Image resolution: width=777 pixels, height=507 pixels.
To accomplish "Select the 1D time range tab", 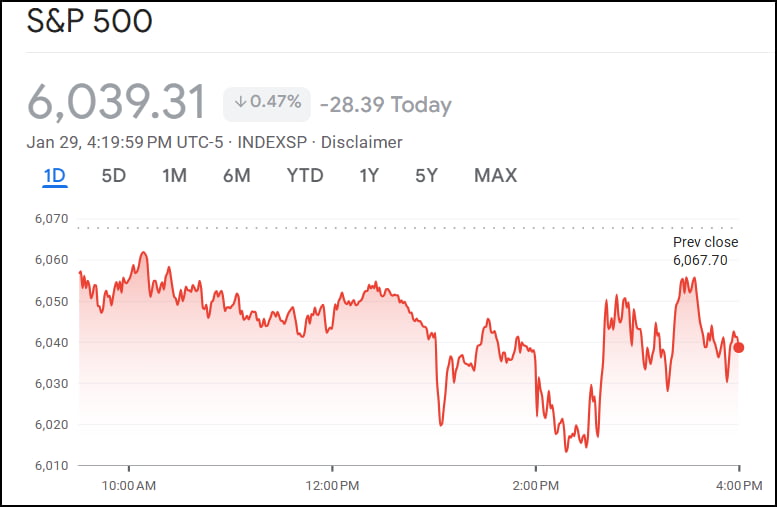I will pos(54,176).
